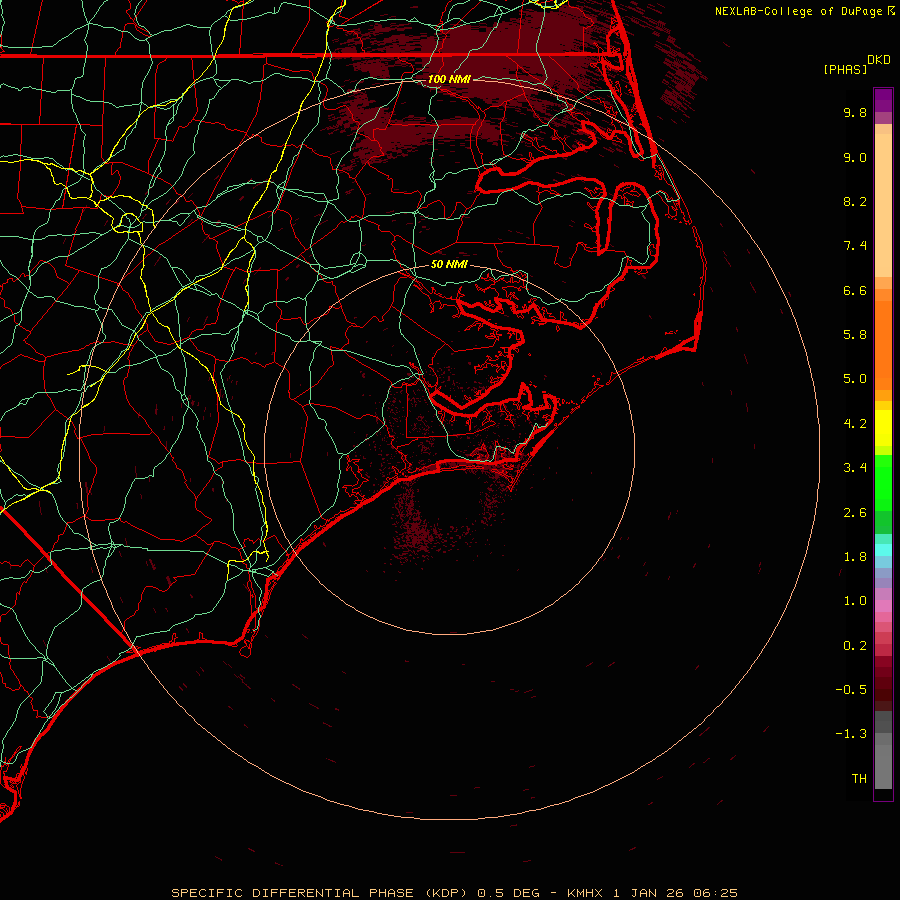The width and height of the screenshot is (900, 900).
Task: Click the -0.5 legend value
Action: [851, 690]
